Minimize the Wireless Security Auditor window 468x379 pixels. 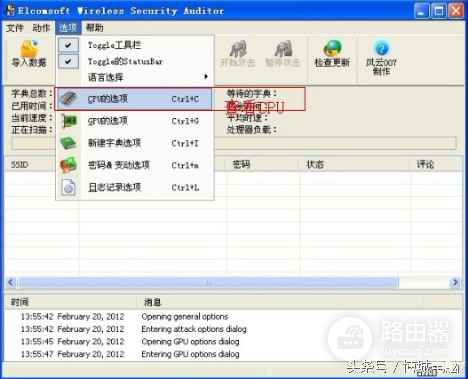tap(422, 11)
